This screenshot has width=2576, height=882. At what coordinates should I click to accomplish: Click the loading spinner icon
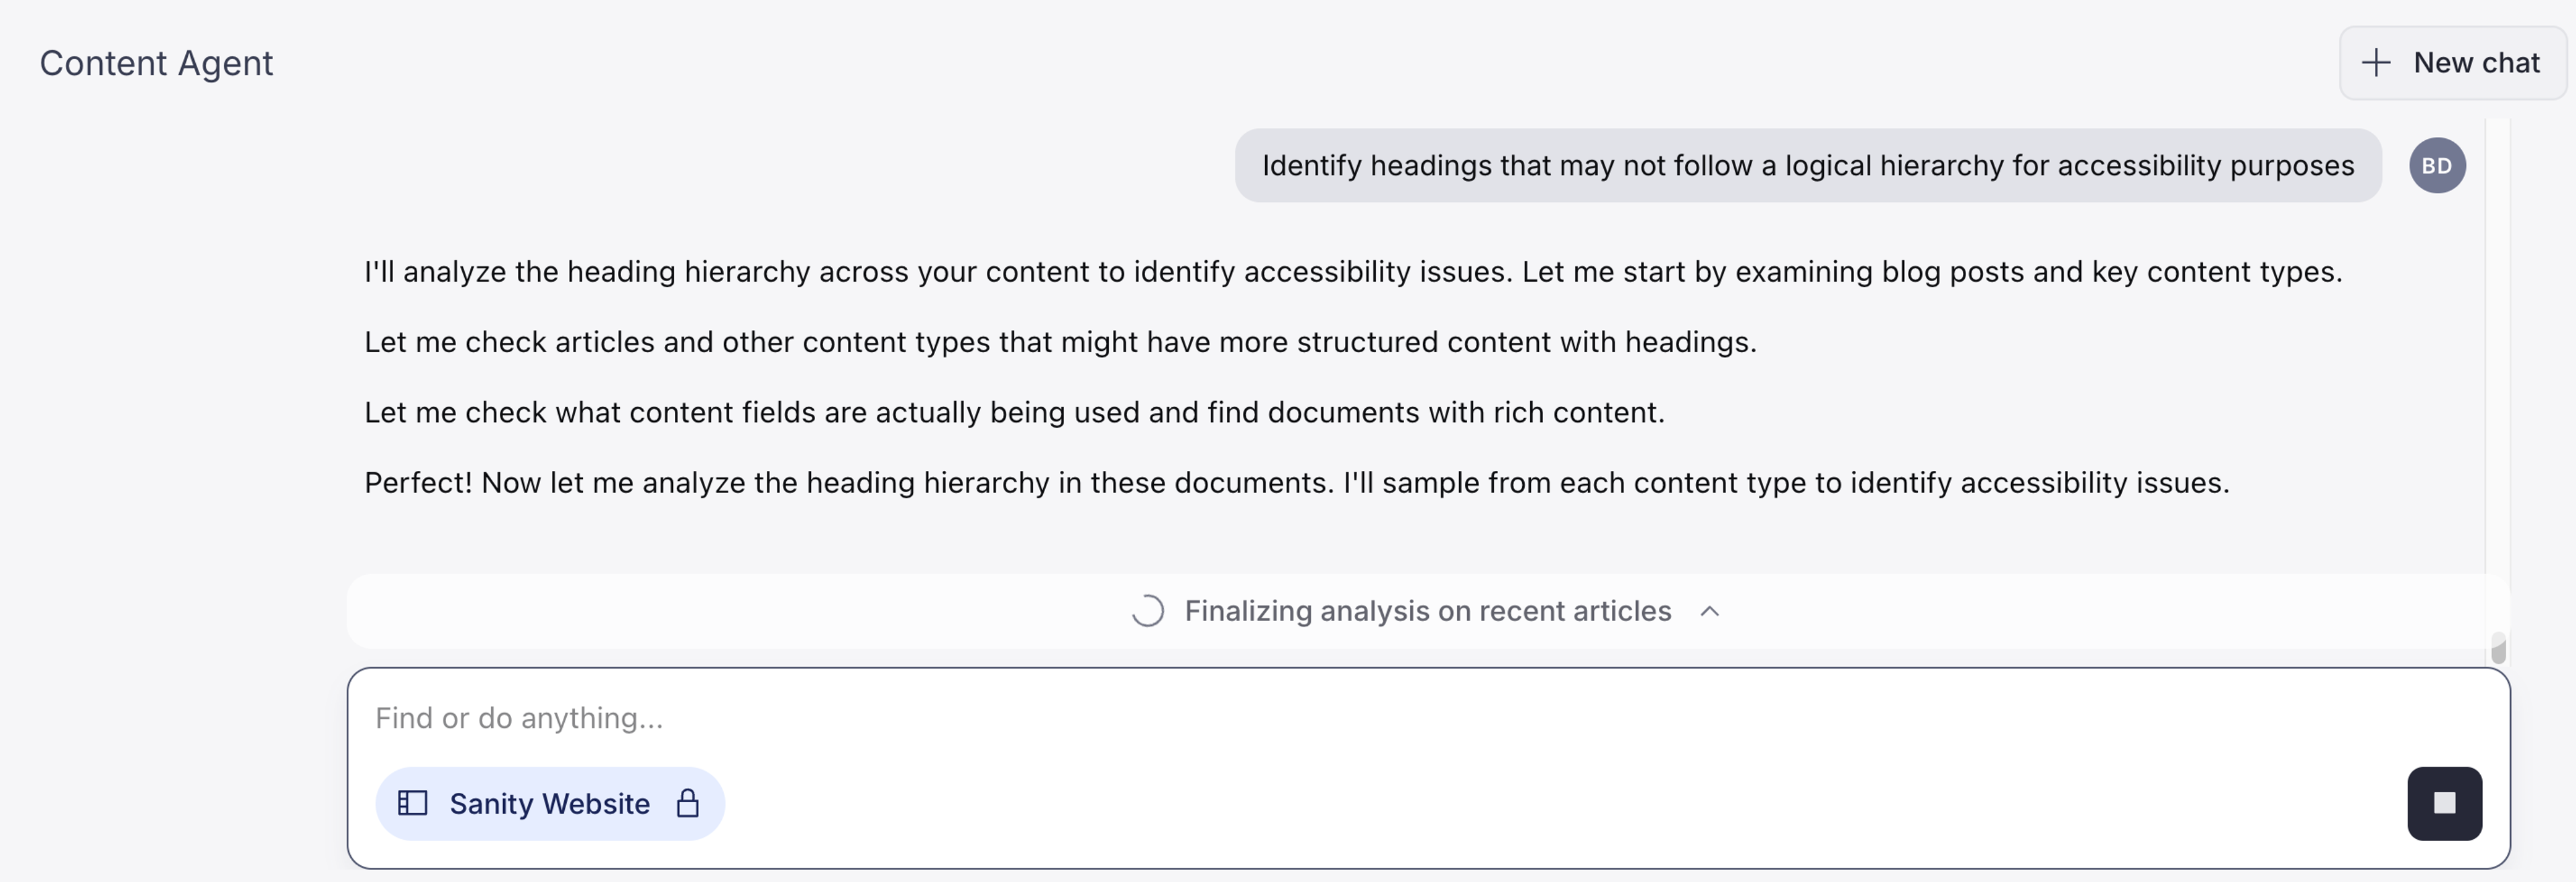(x=1147, y=611)
